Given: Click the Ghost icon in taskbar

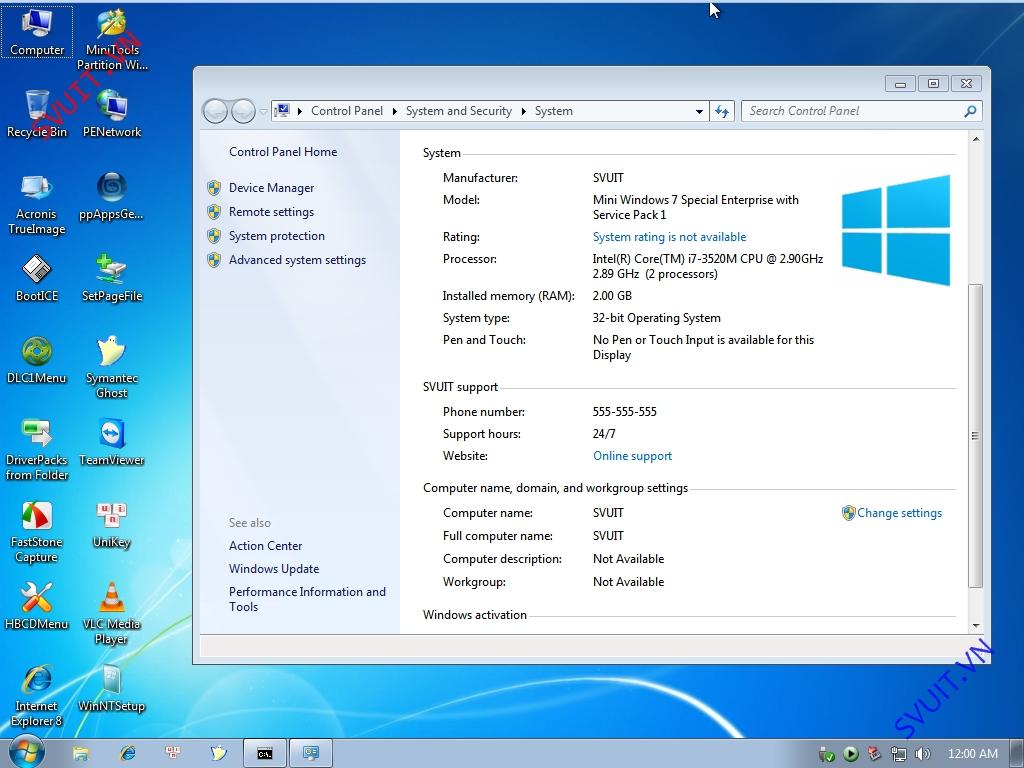Looking at the screenshot, I should (x=218, y=754).
